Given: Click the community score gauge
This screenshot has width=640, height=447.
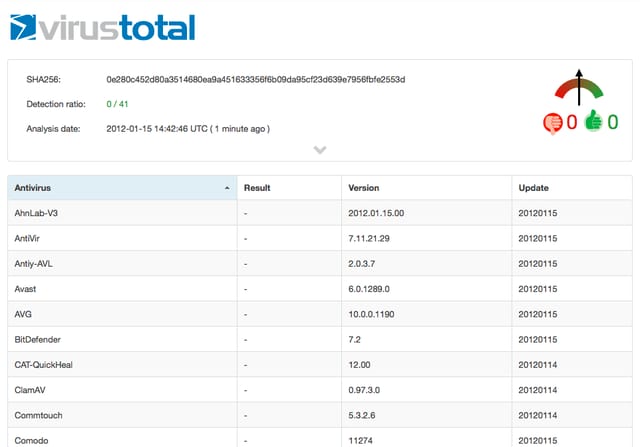Looking at the screenshot, I should 579,87.
